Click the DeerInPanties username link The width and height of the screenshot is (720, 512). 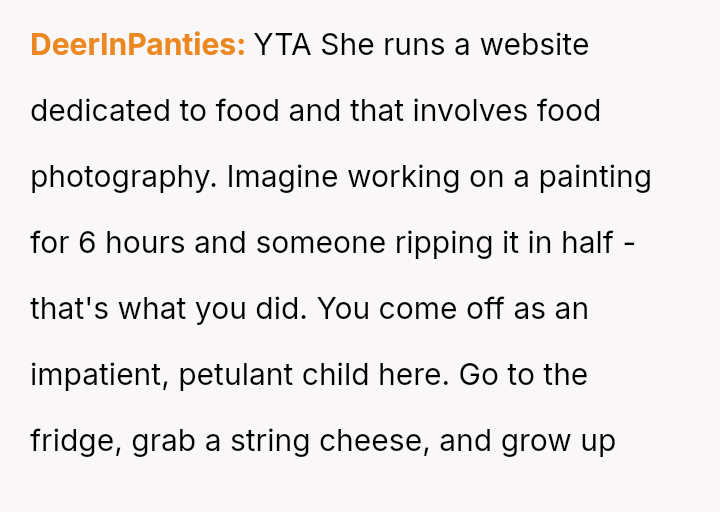[x=138, y=45]
